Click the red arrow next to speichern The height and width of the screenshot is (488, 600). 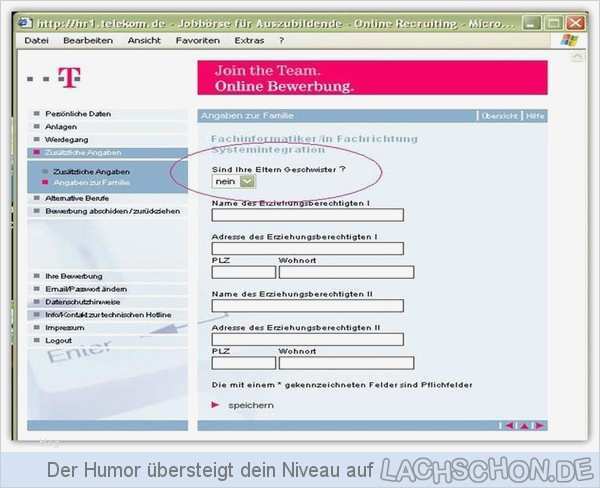pos(215,405)
